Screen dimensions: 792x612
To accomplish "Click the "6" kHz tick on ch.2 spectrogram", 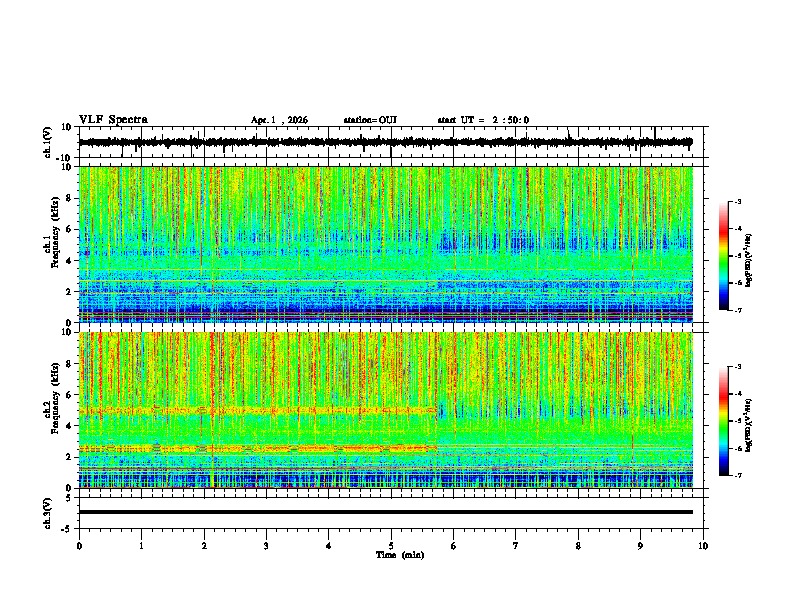I will [x=69, y=394].
